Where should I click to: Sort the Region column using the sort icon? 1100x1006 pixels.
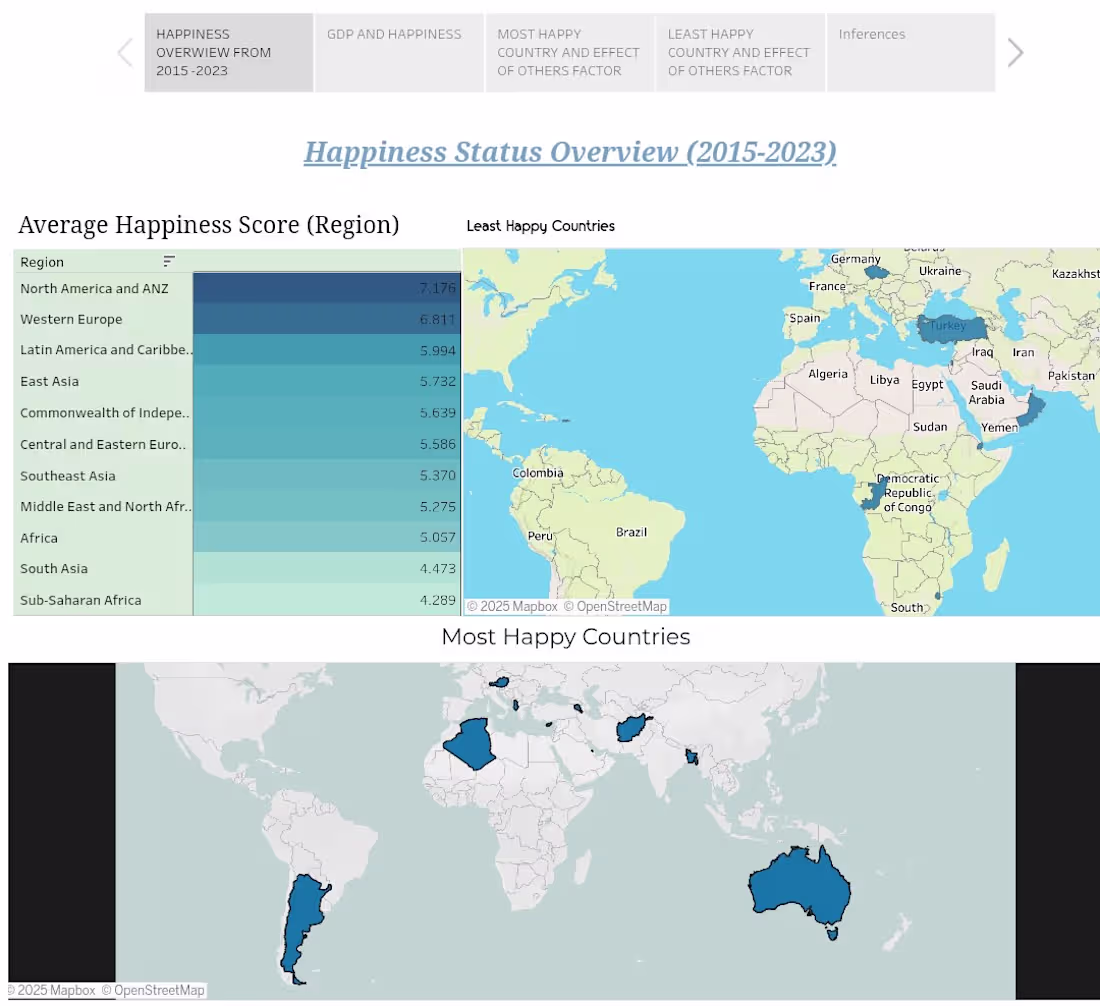click(168, 261)
